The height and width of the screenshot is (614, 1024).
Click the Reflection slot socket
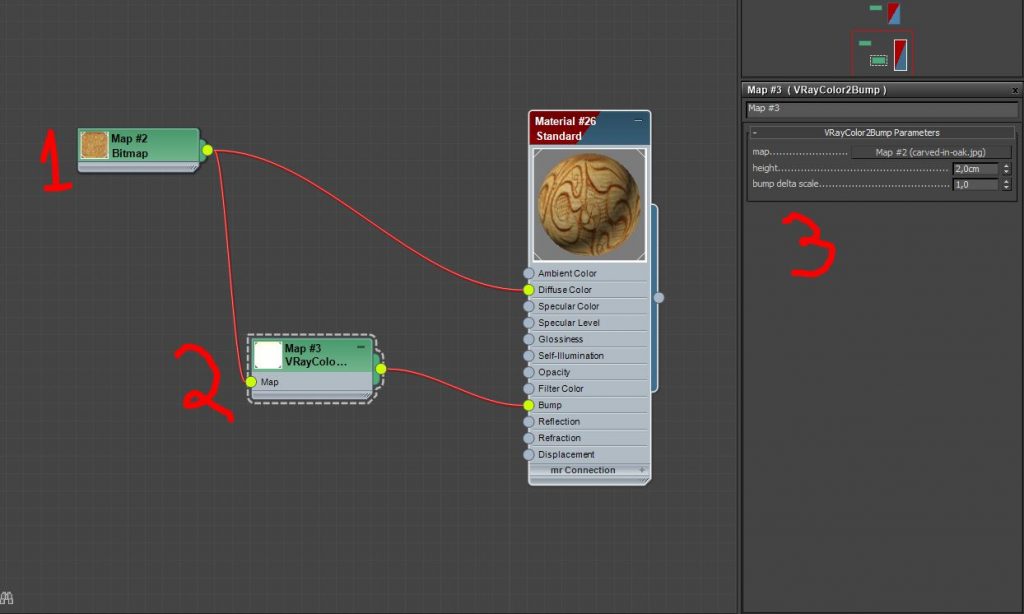click(528, 421)
